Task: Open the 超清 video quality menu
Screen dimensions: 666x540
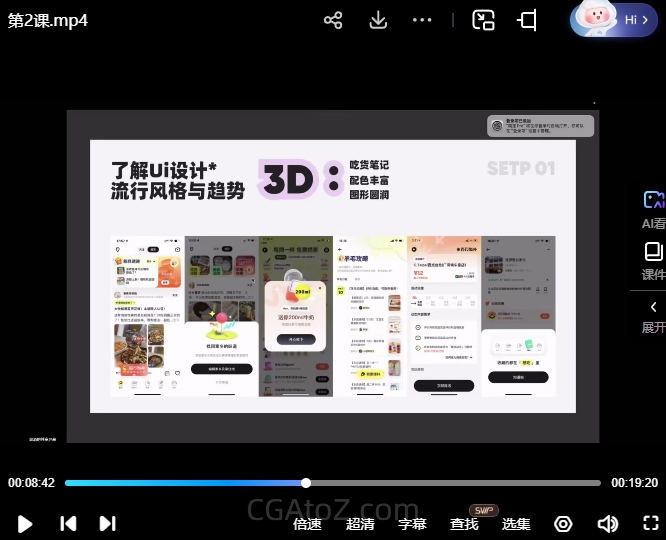Action: point(360,524)
